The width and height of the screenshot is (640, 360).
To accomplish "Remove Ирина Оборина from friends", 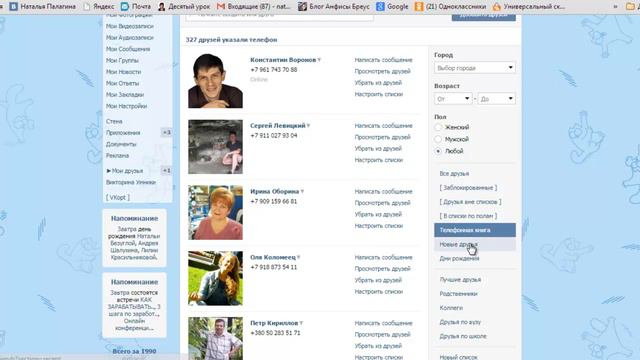I will click(378, 214).
